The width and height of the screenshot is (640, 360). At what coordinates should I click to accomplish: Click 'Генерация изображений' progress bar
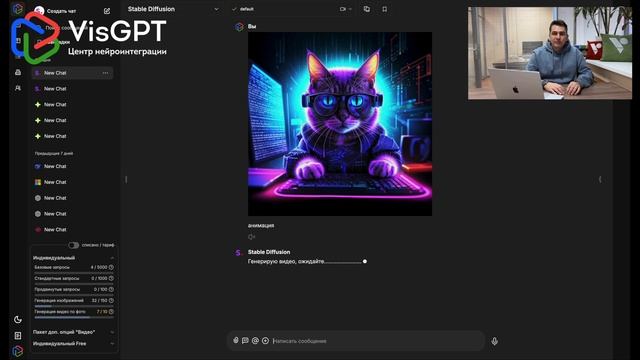tap(74, 306)
